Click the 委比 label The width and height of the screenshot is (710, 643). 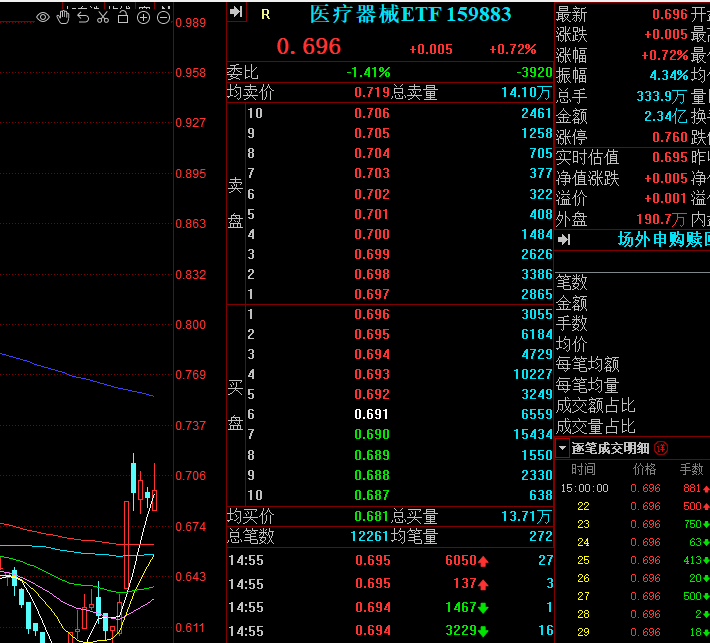(242, 72)
